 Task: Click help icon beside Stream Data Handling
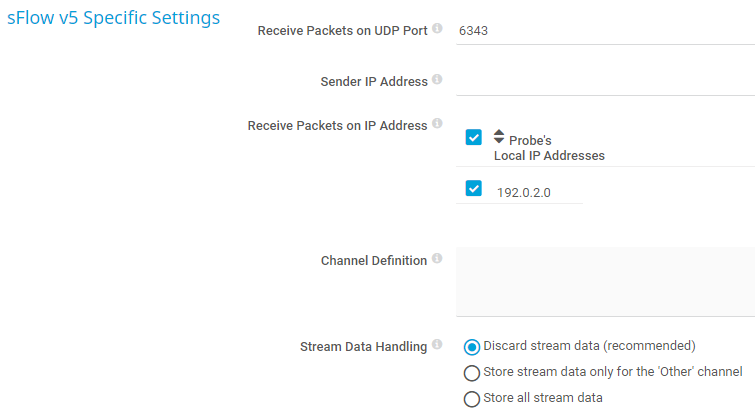click(438, 346)
